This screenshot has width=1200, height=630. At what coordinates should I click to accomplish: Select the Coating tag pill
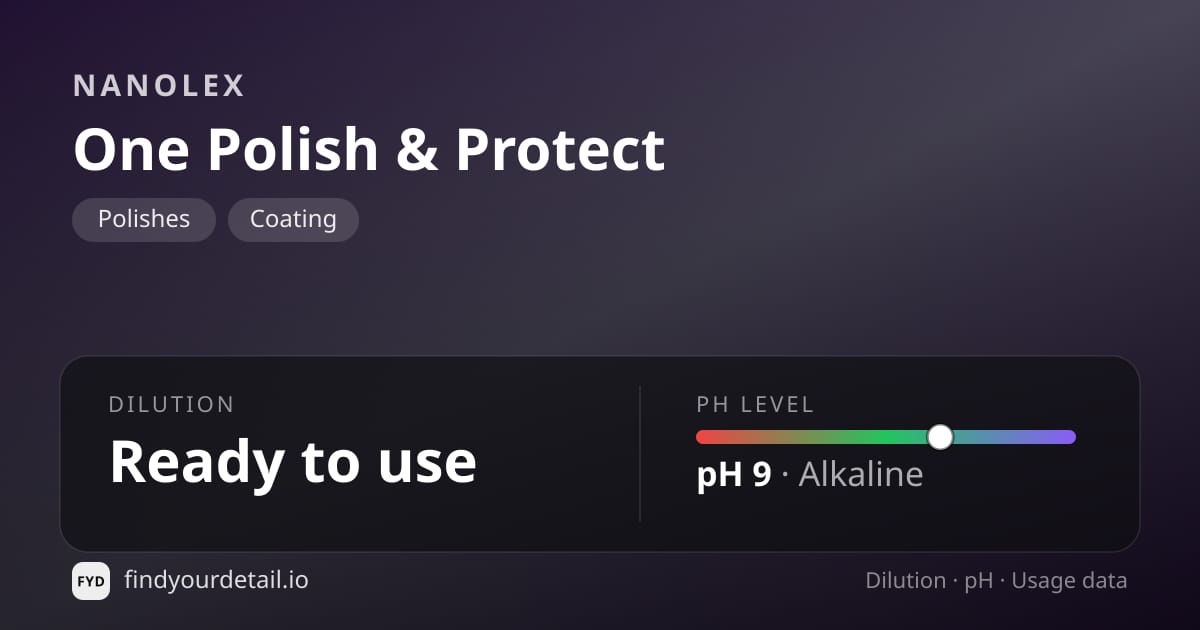(x=293, y=220)
